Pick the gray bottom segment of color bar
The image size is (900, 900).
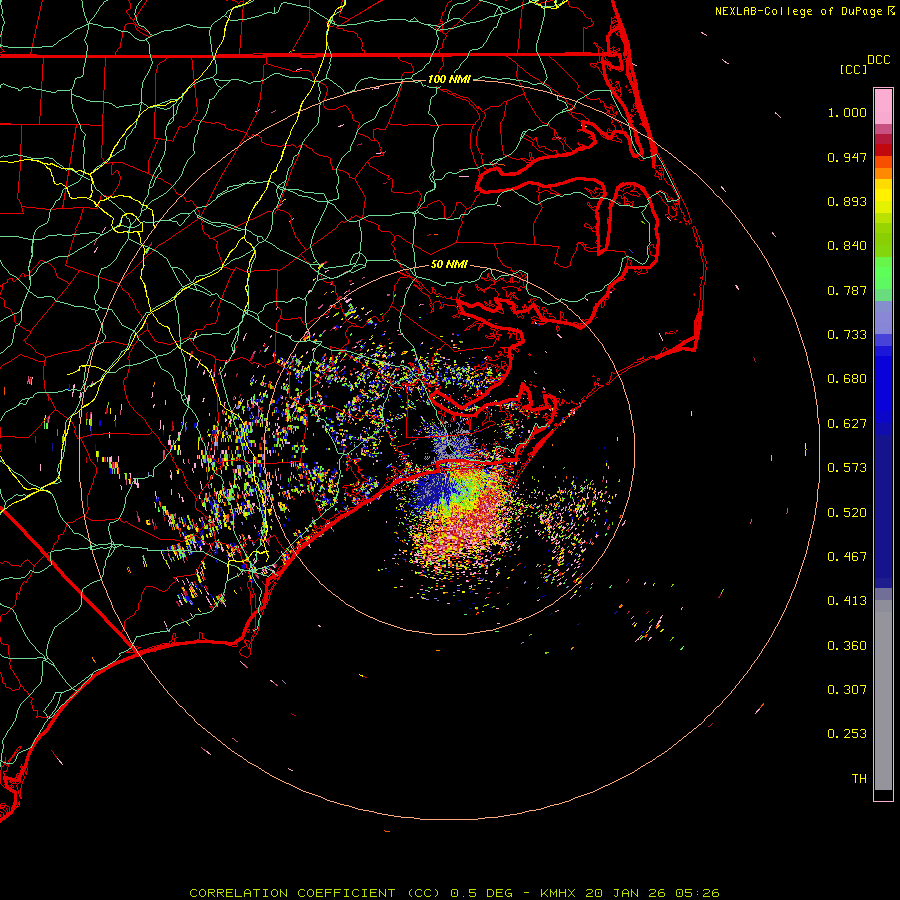coord(883,695)
